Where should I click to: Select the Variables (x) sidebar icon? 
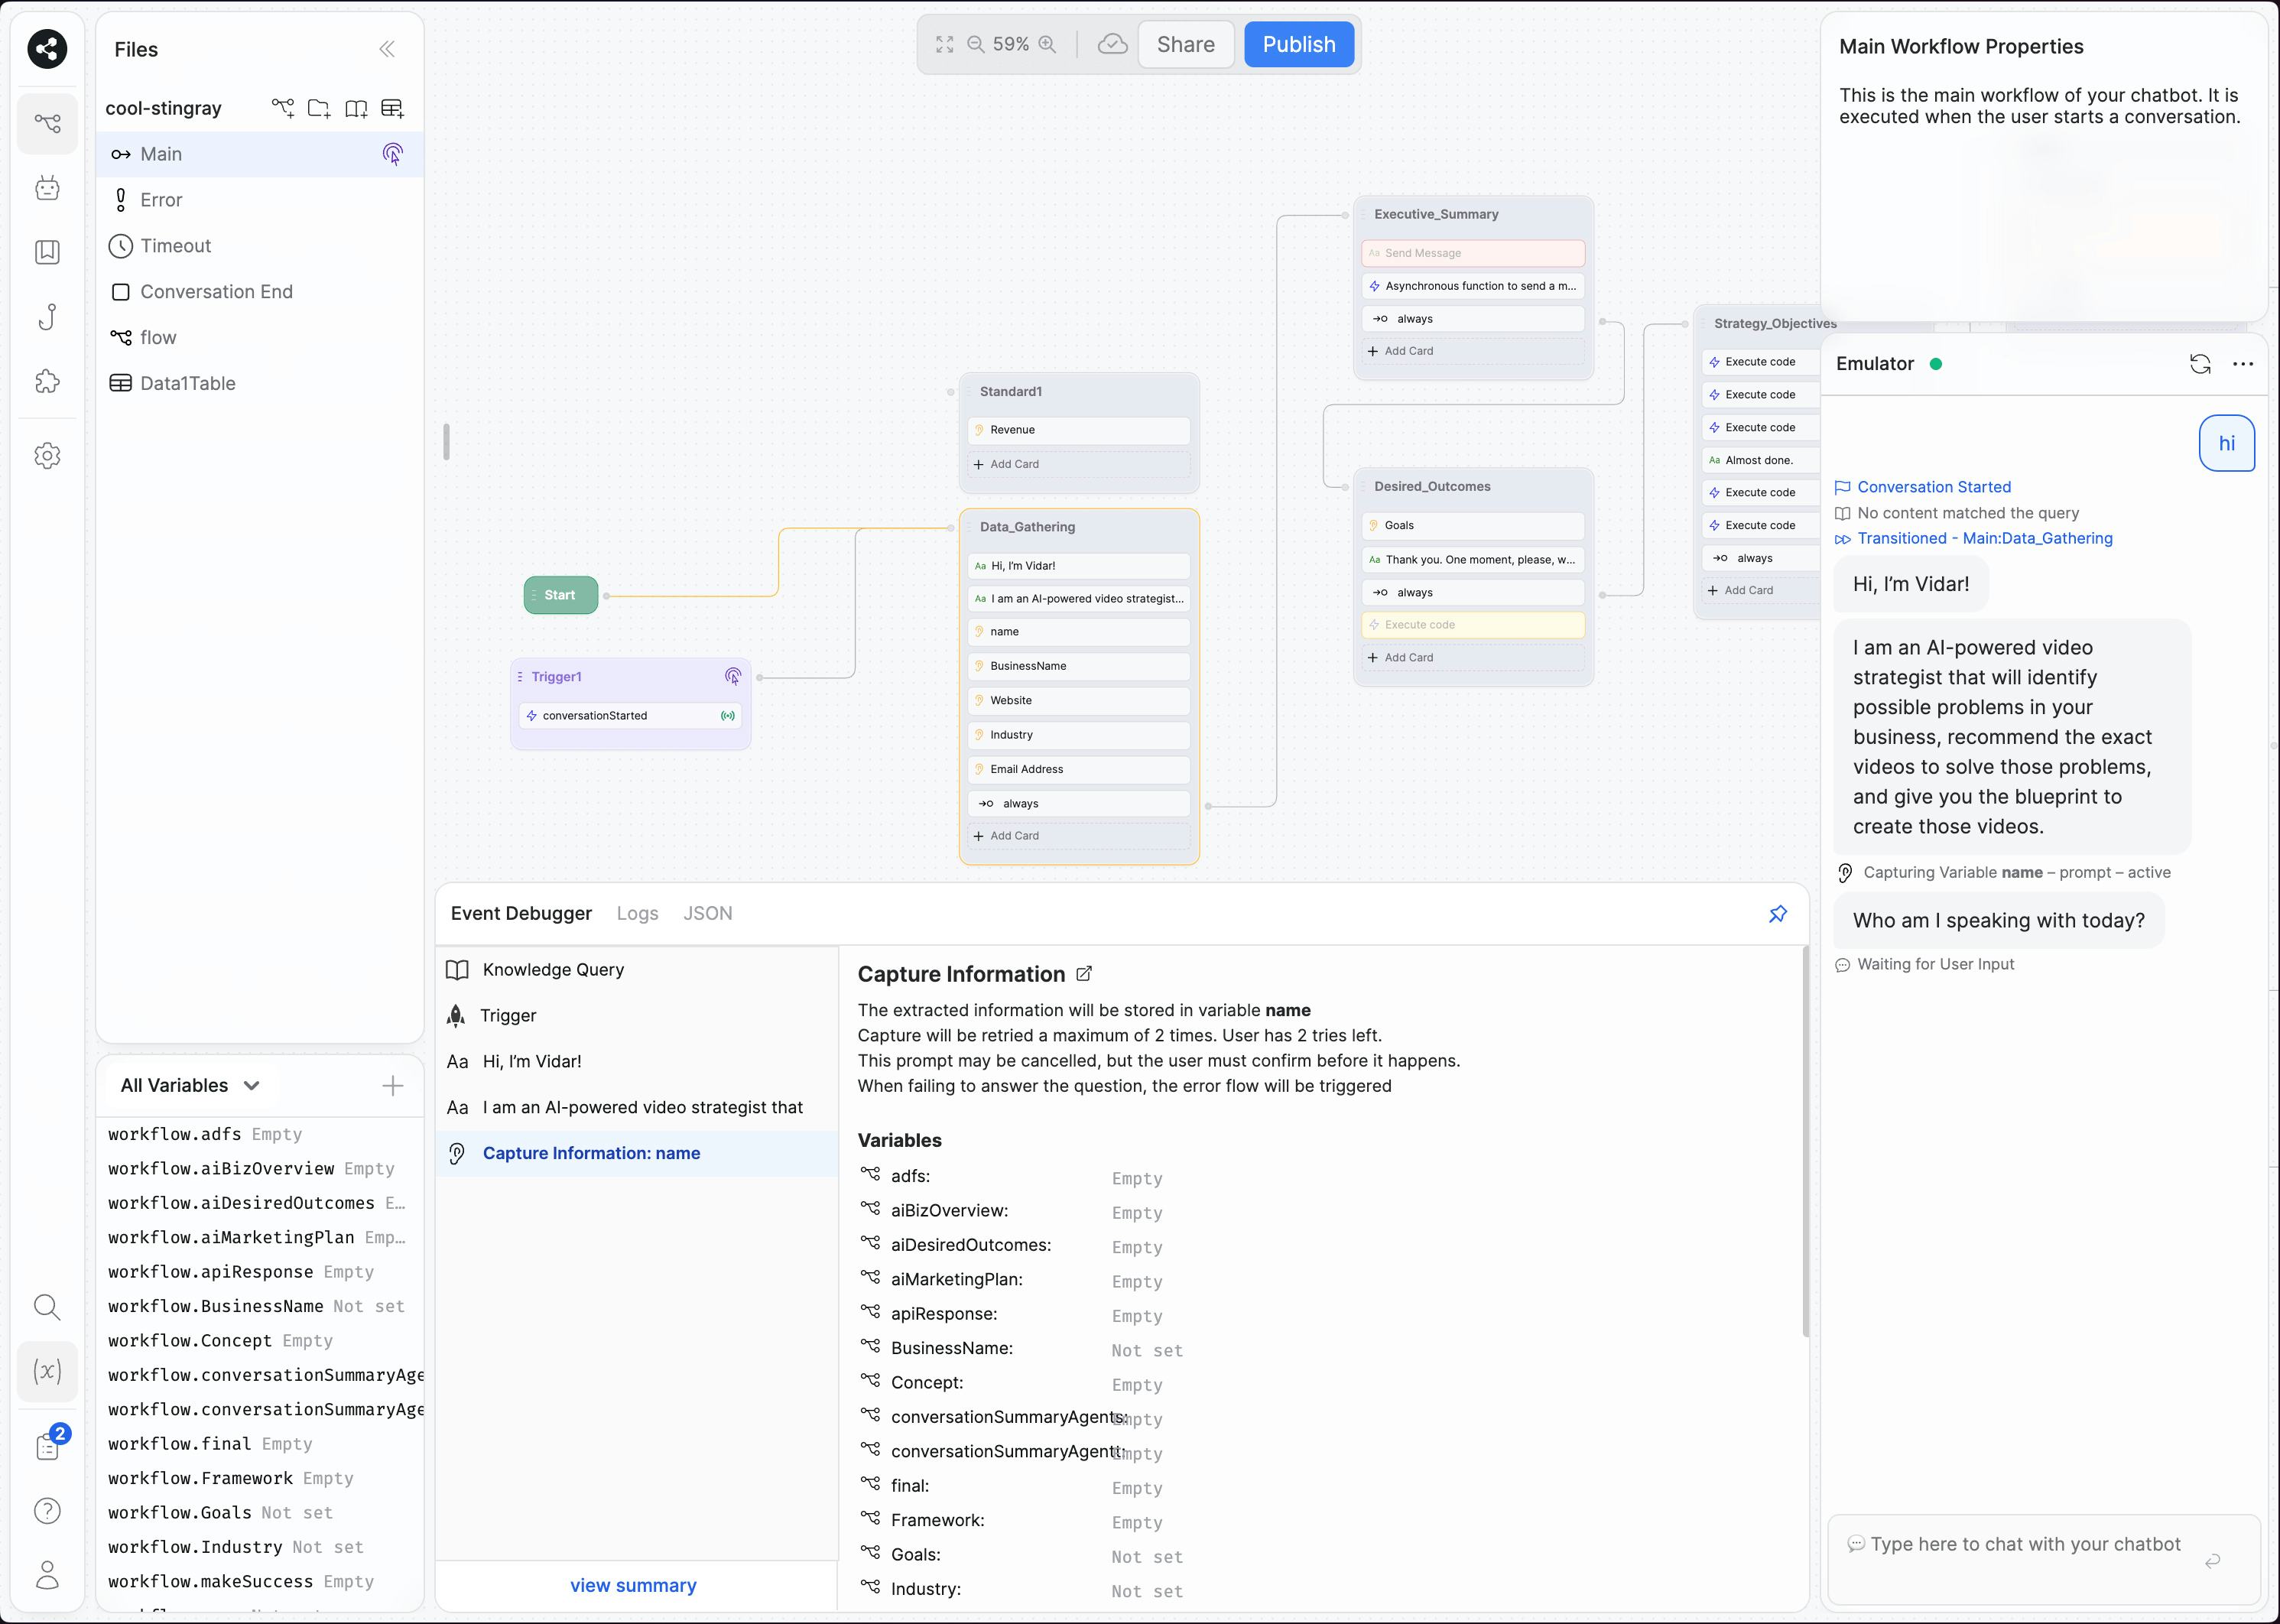tap(47, 1371)
